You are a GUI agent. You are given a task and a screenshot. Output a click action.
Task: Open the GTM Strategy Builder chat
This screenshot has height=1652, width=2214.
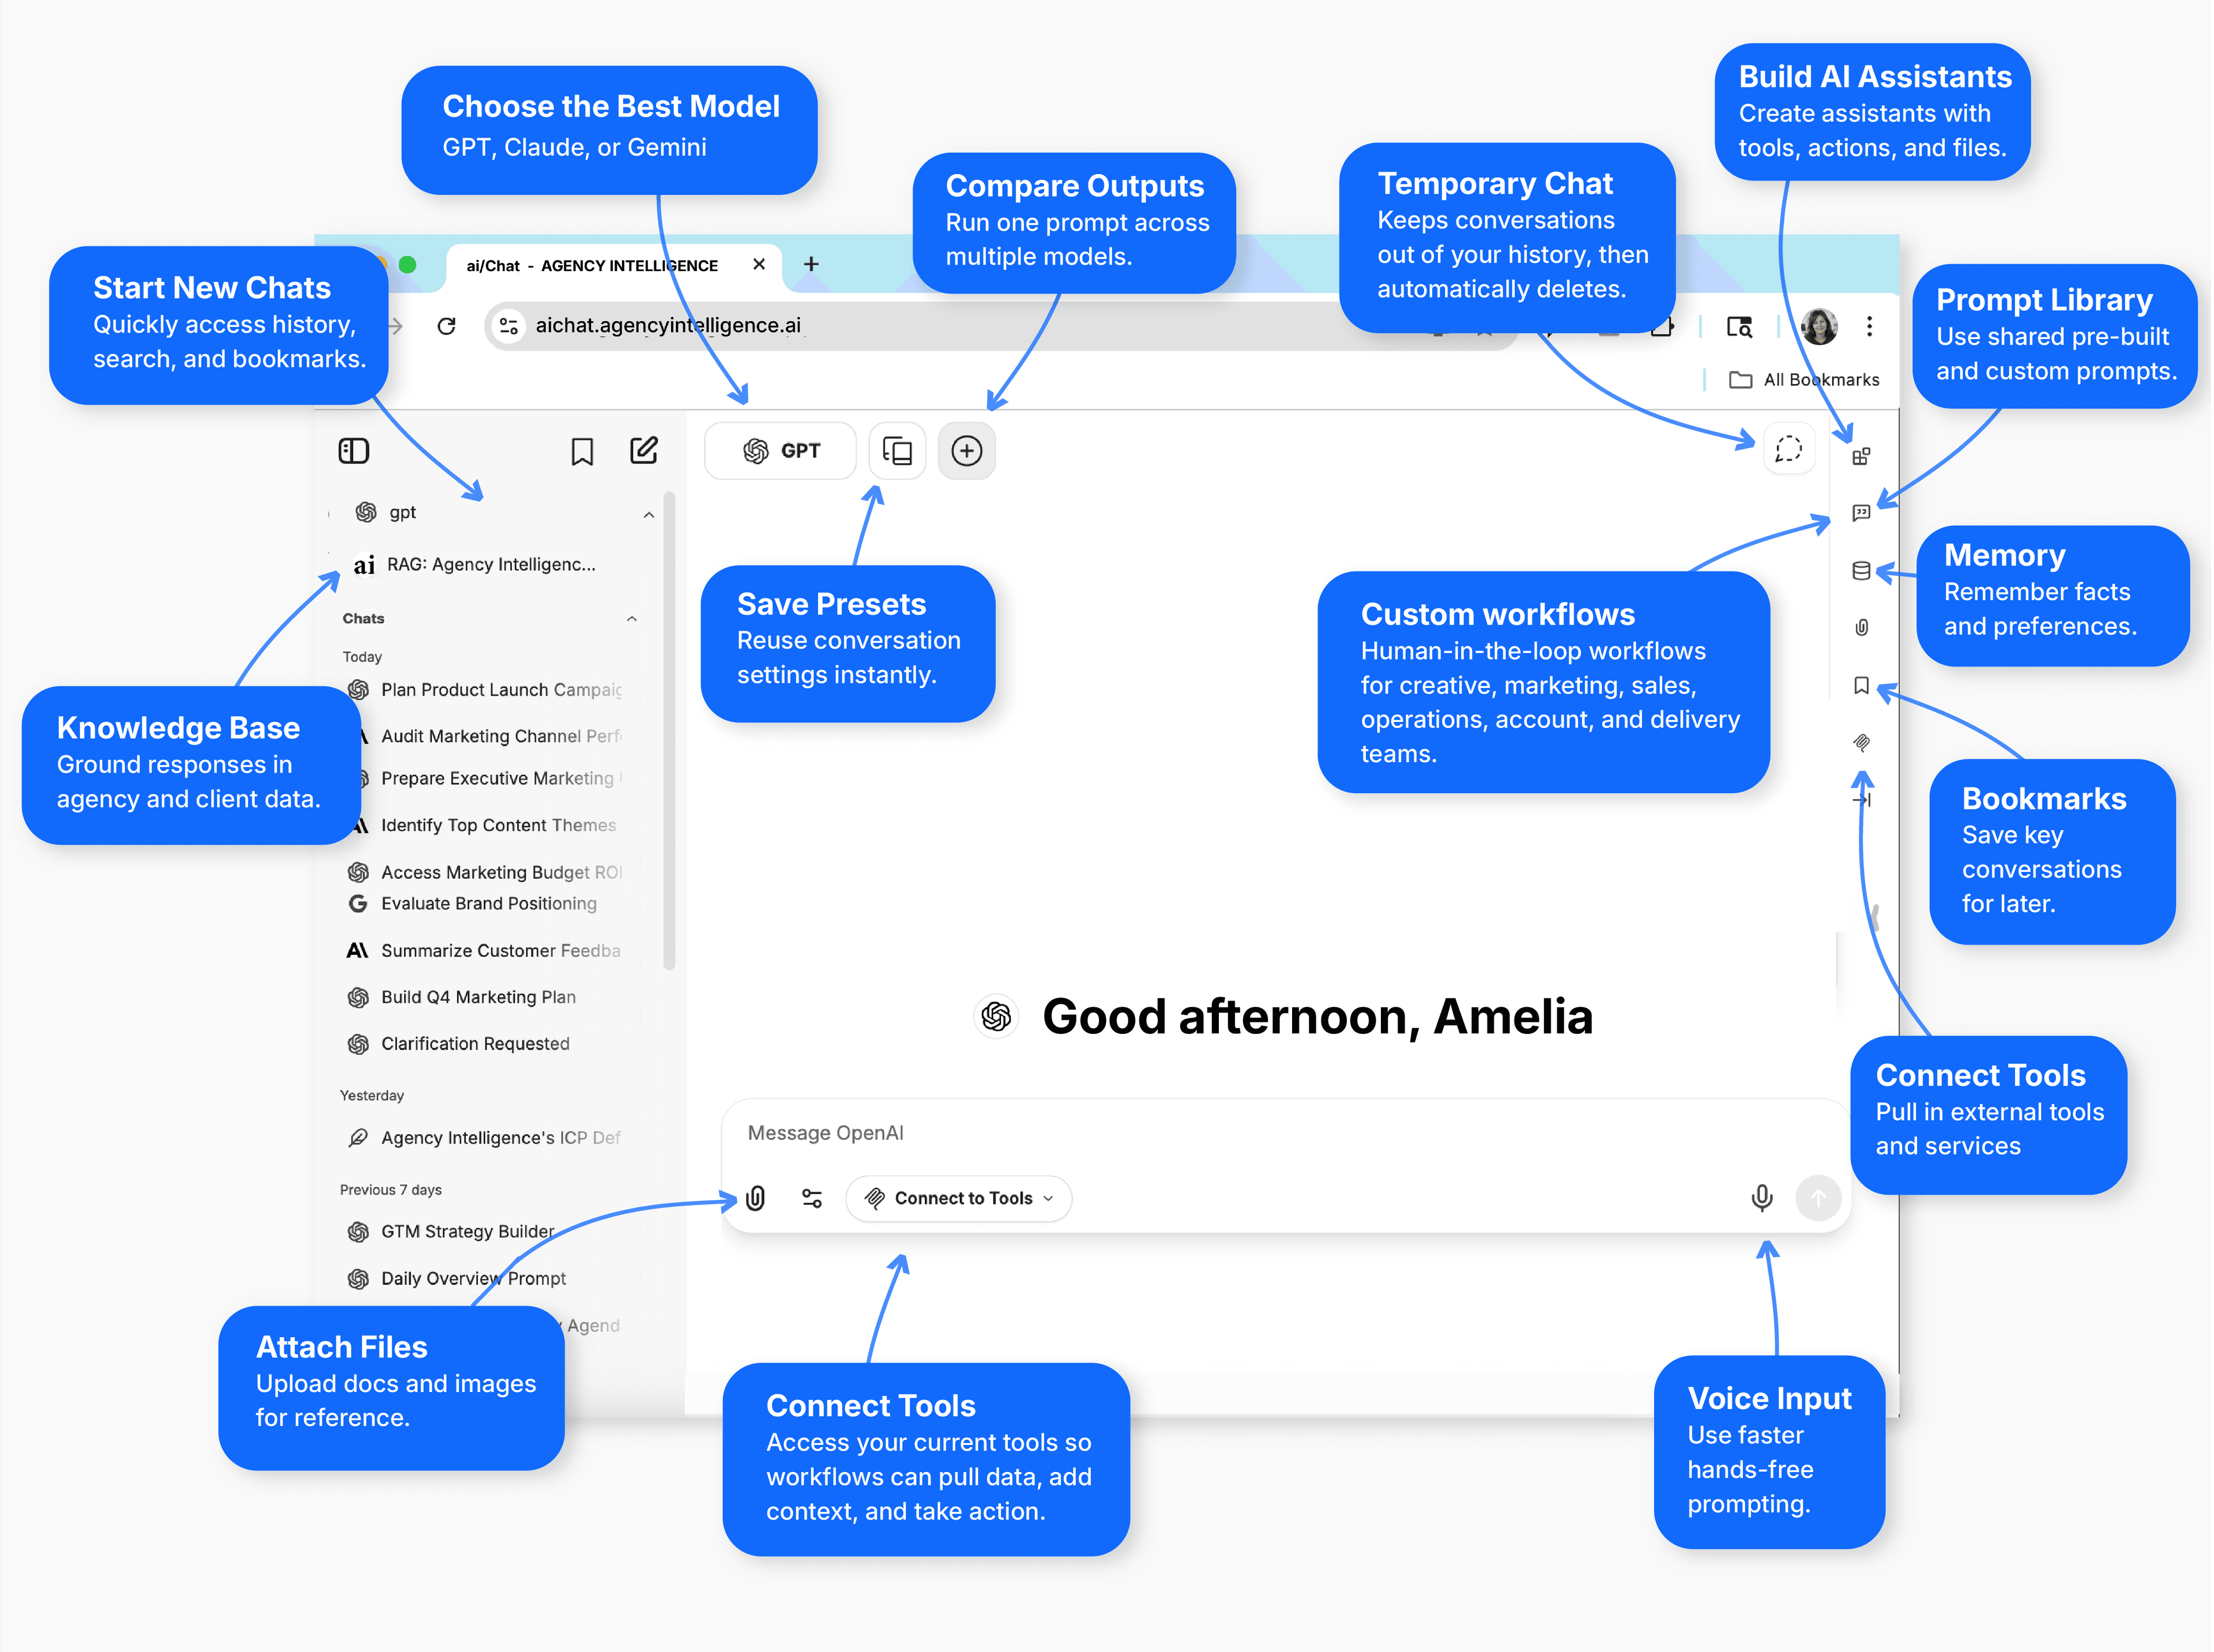(x=451, y=1231)
